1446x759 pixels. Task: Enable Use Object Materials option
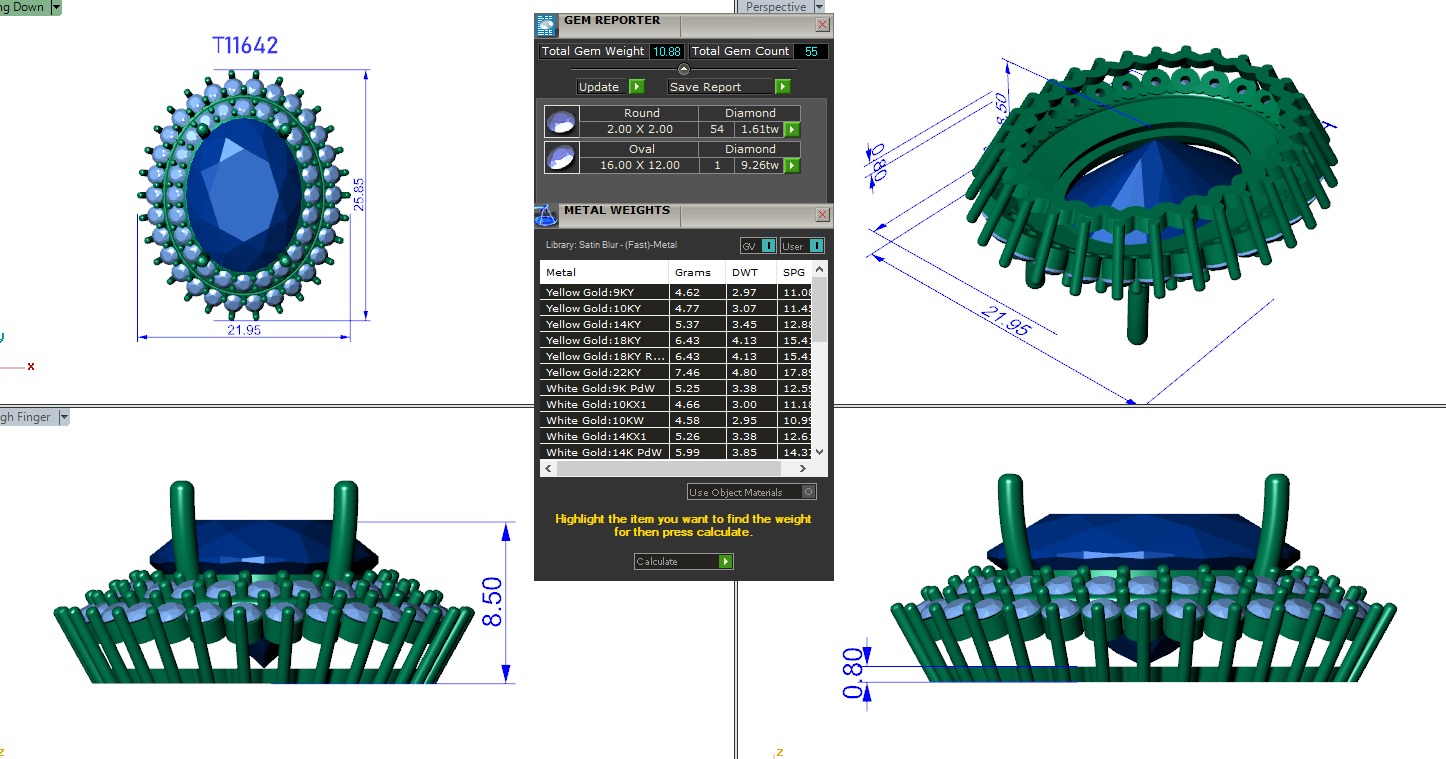tap(809, 492)
